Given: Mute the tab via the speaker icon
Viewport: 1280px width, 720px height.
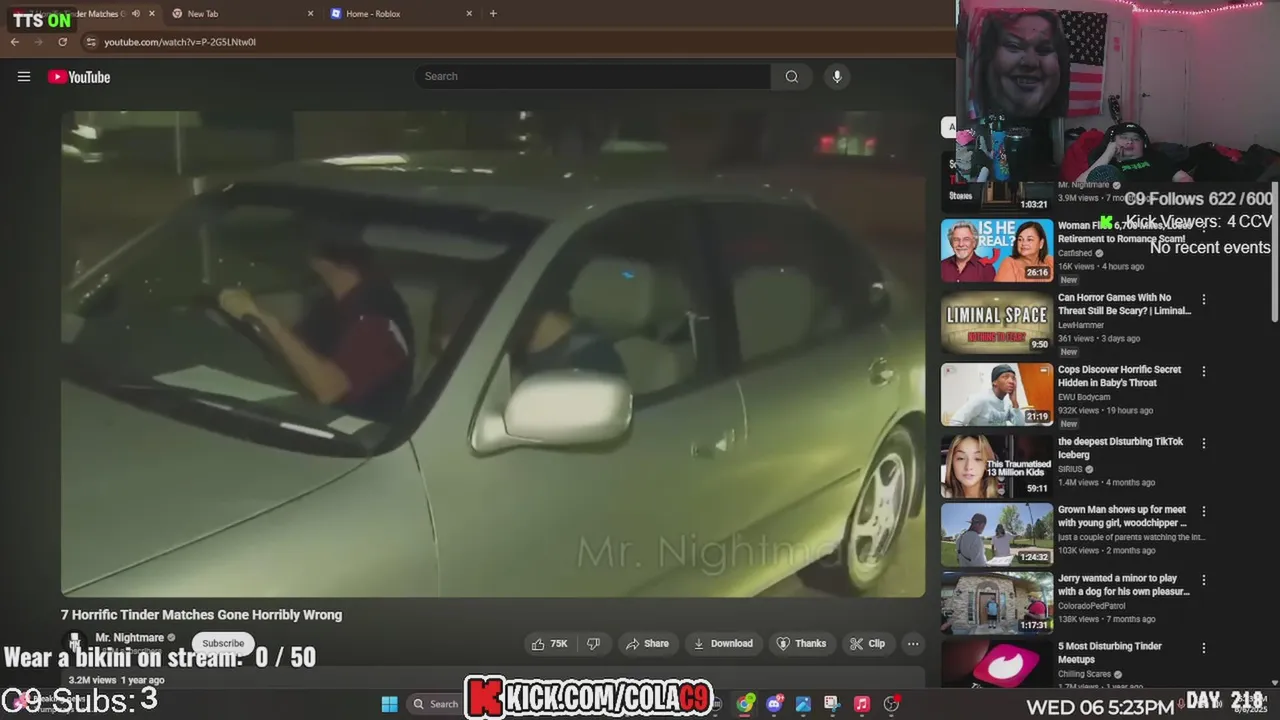Looking at the screenshot, I should pyautogui.click(x=136, y=14).
